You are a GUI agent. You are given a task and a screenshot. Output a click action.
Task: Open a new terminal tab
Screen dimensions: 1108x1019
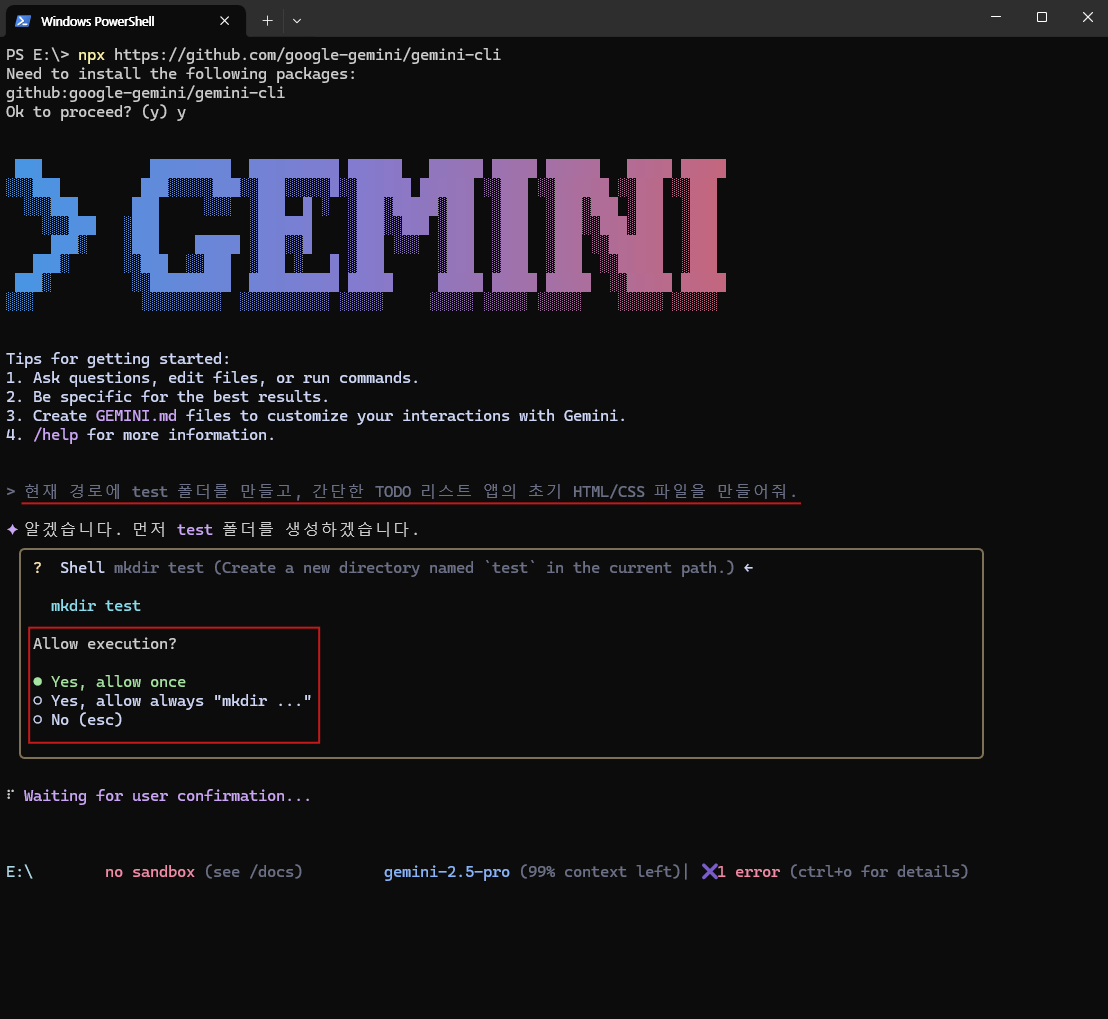pos(267,21)
